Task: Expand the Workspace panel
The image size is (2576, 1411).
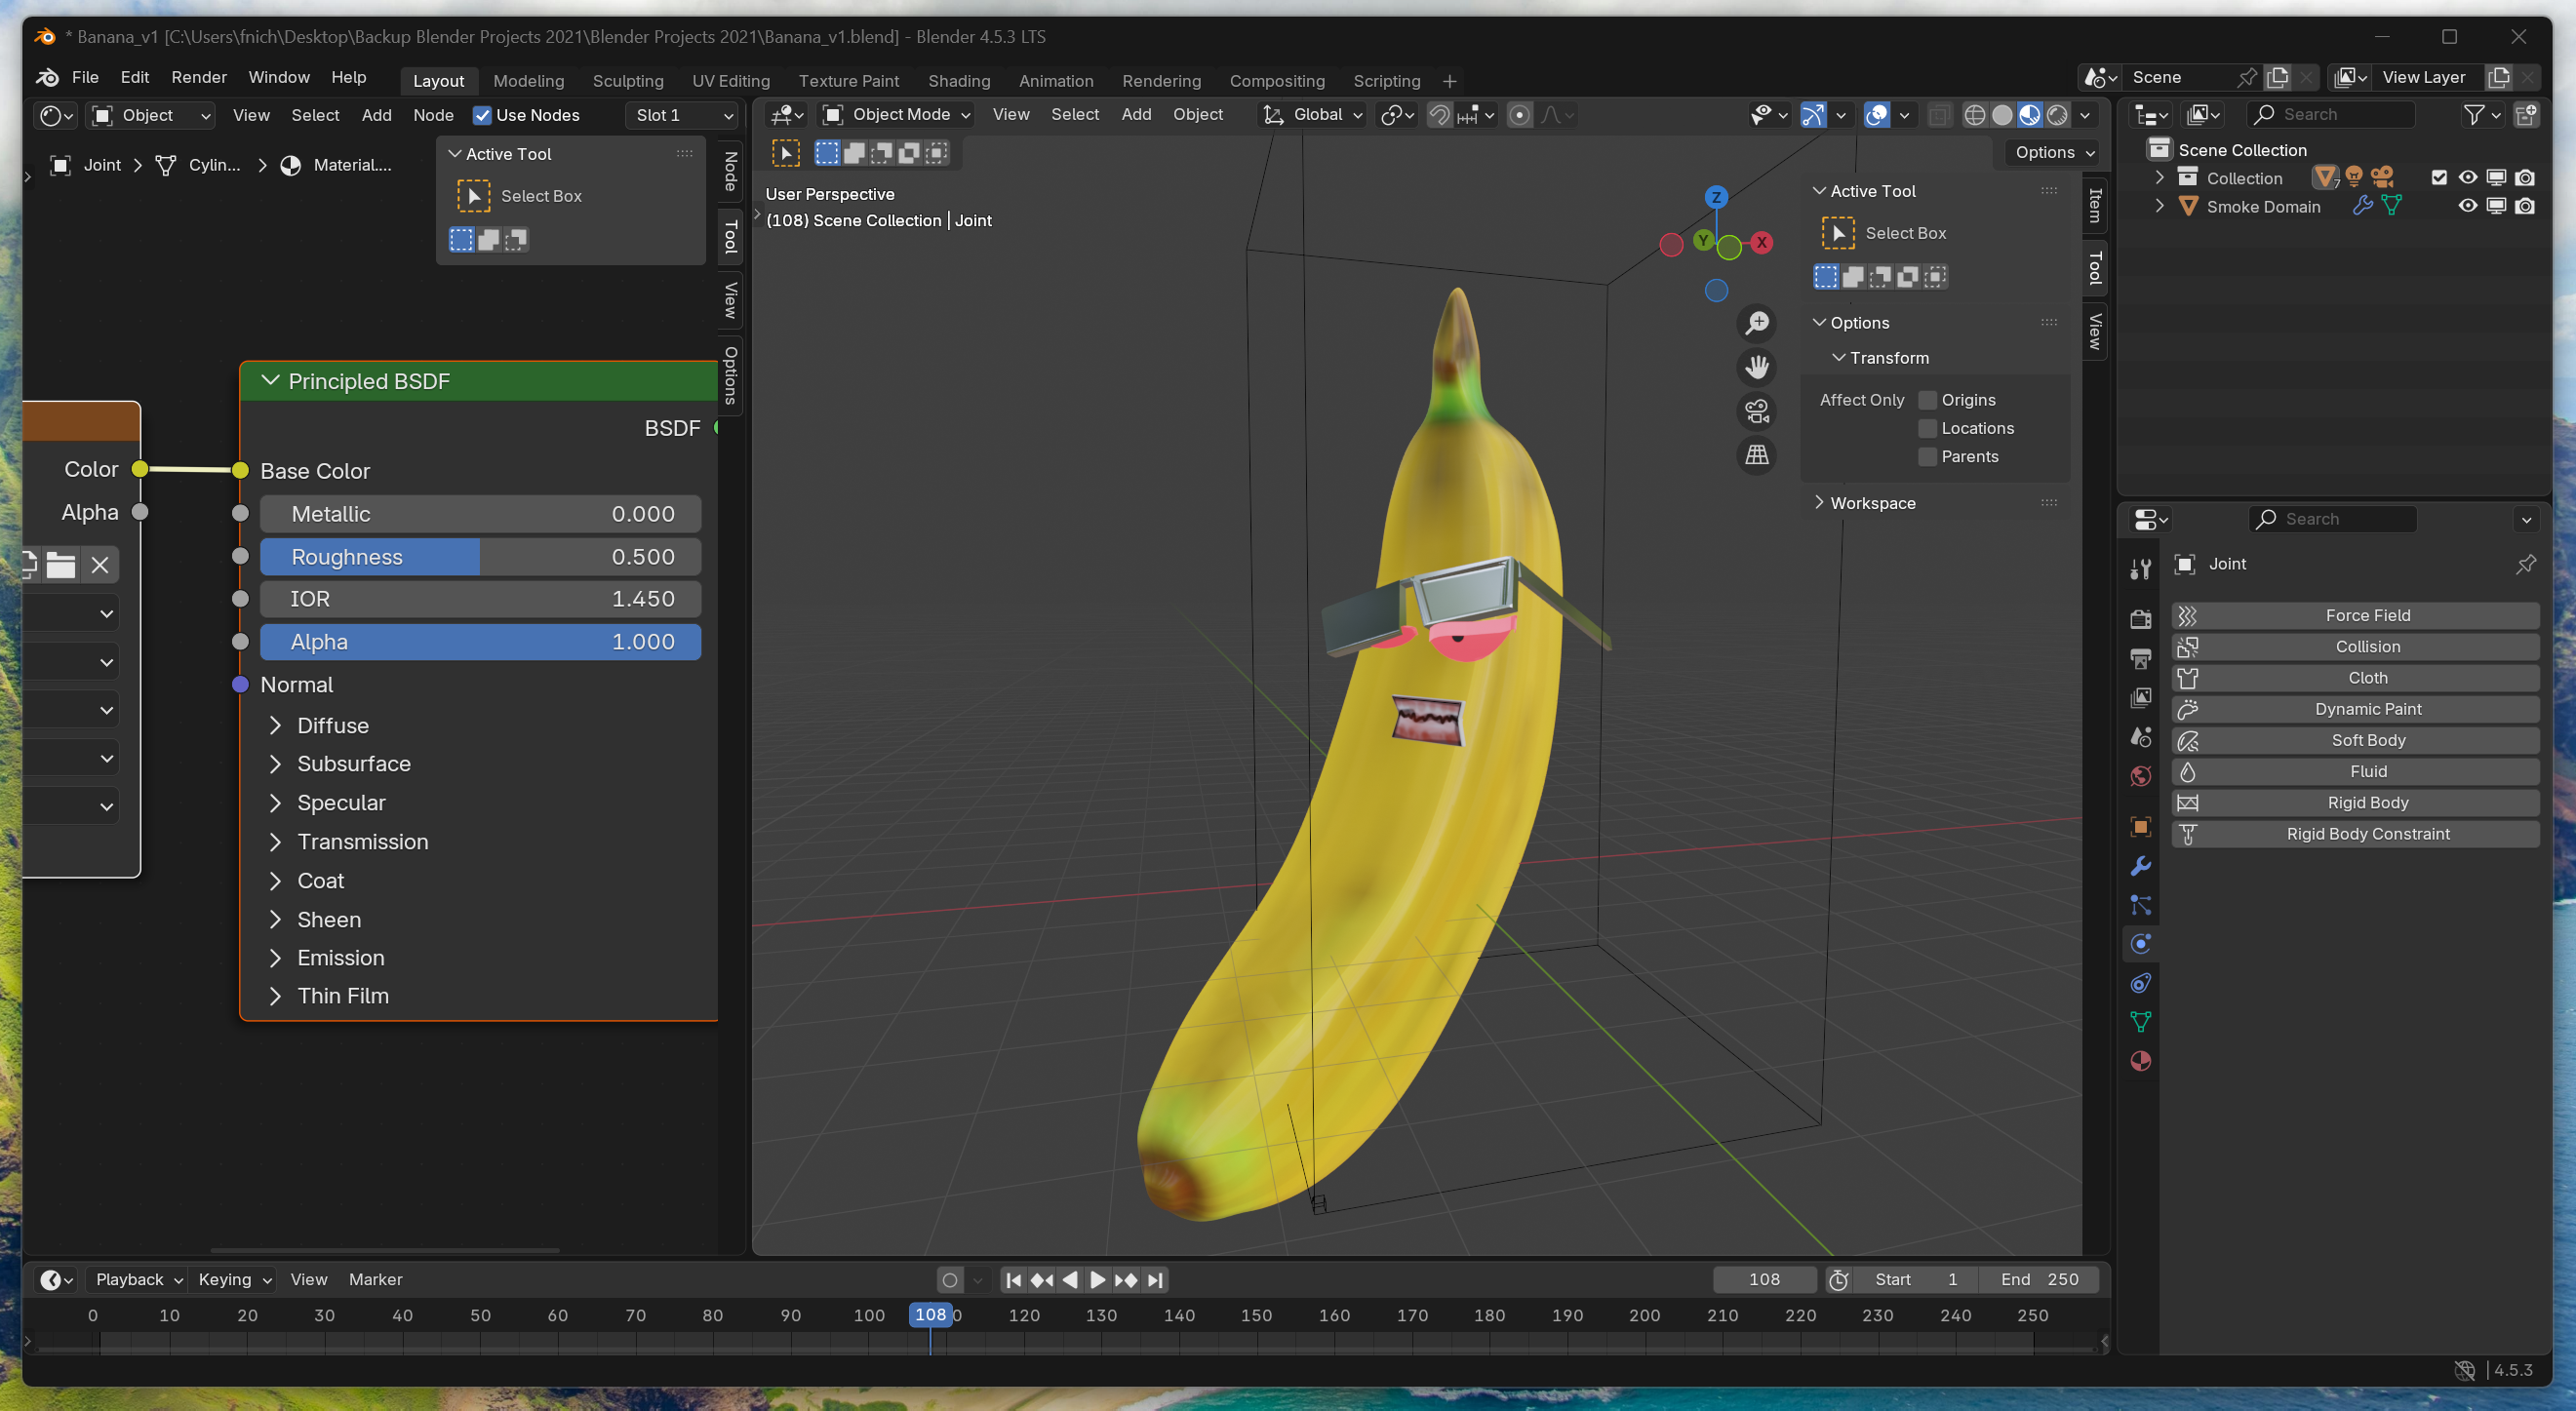Action: [x=1872, y=503]
